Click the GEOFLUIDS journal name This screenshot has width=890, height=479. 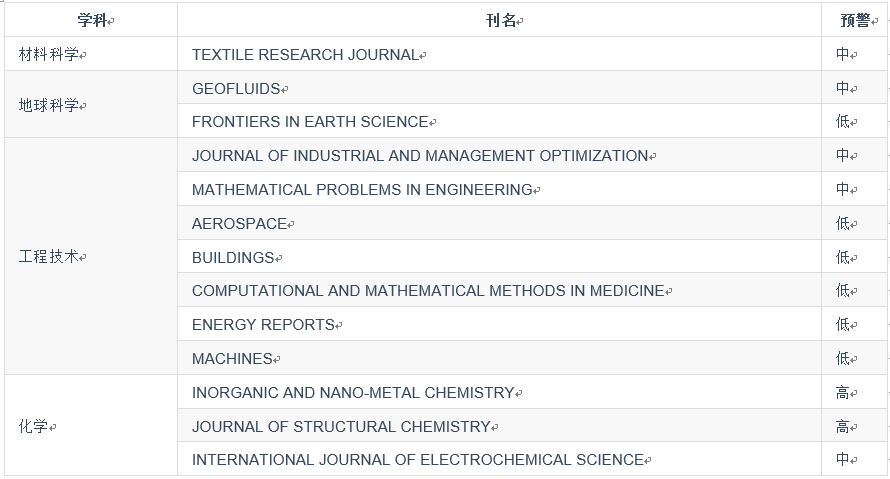[236, 89]
